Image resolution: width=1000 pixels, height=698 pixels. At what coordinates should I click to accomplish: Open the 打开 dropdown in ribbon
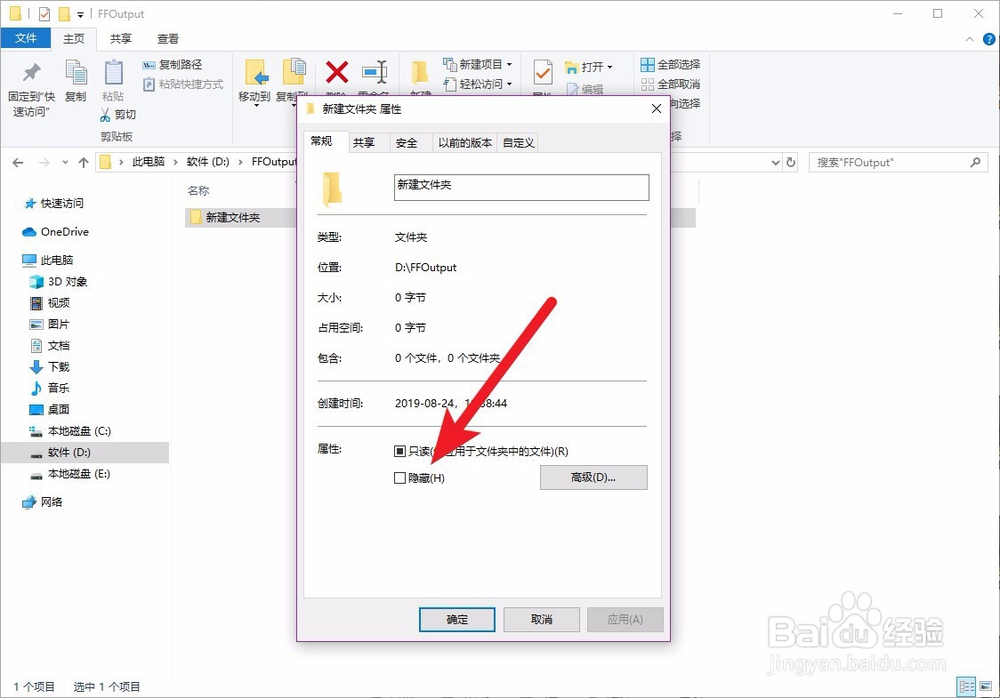(x=589, y=67)
